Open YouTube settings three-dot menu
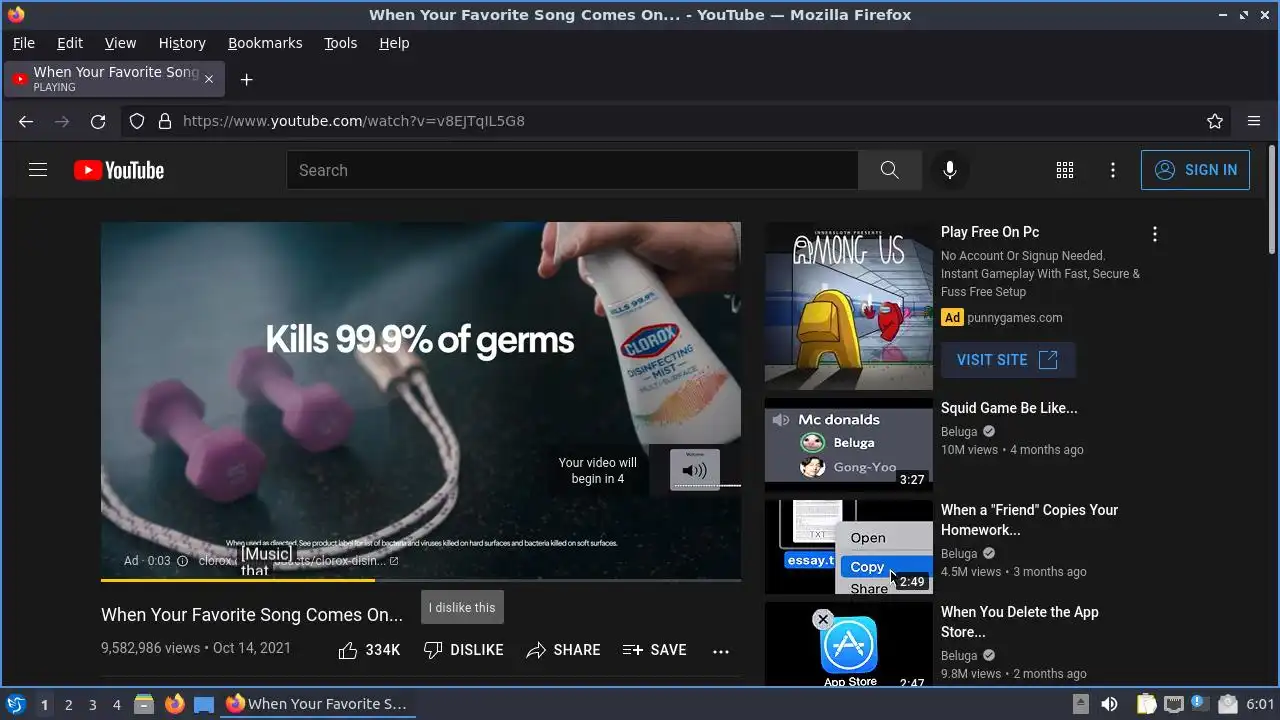1280x720 pixels. (1113, 170)
